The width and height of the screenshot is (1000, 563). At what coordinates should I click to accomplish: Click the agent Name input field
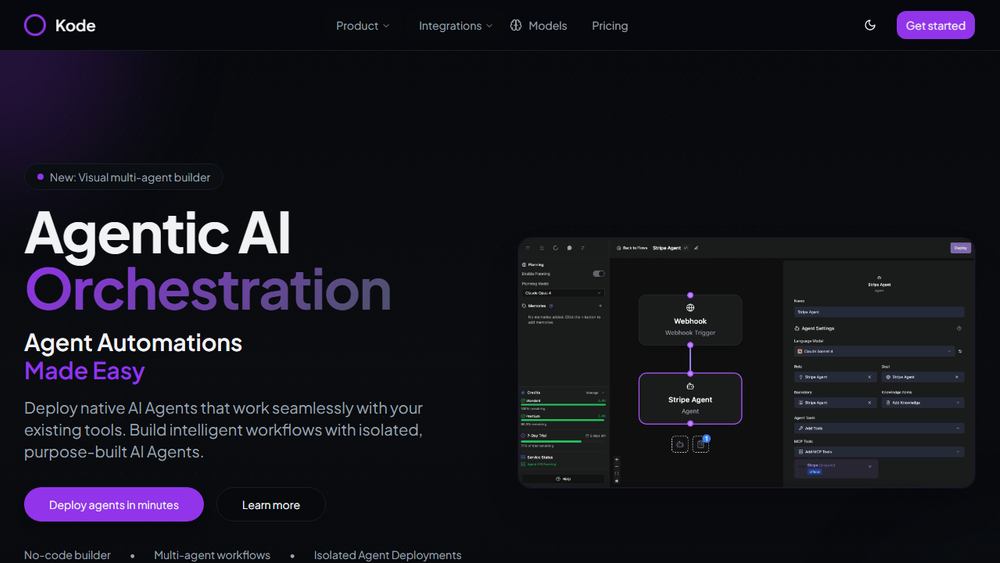(x=879, y=312)
